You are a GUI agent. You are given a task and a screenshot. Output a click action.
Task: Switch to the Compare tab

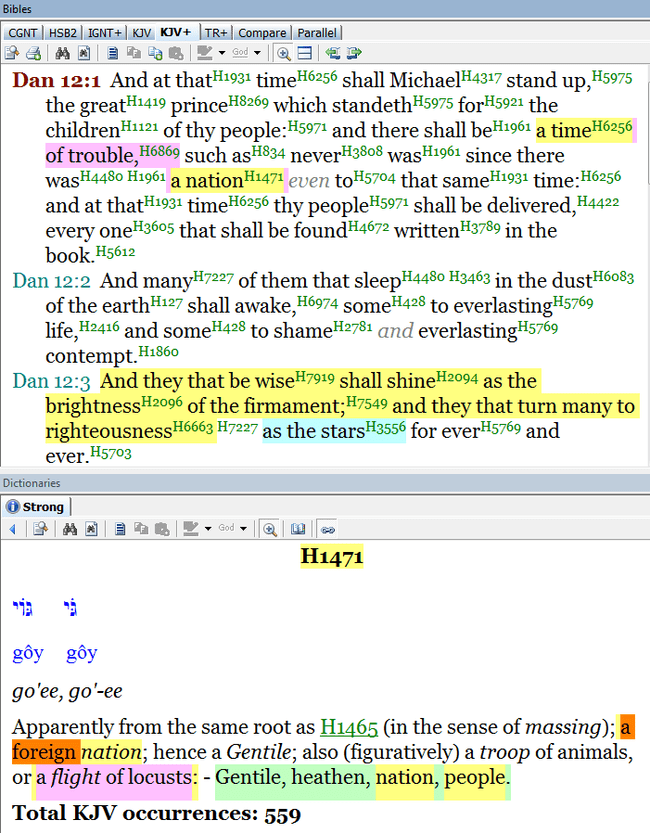pyautogui.click(x=261, y=33)
